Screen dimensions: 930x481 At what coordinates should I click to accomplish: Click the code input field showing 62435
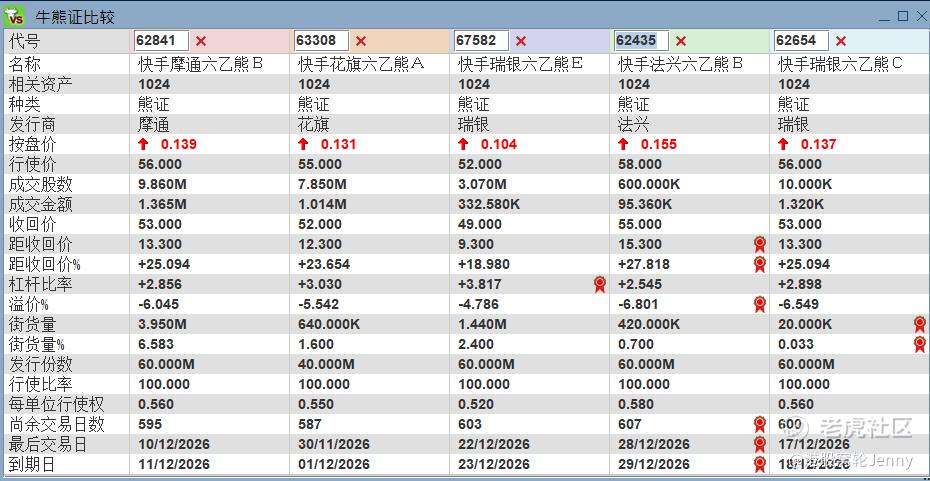coord(641,40)
